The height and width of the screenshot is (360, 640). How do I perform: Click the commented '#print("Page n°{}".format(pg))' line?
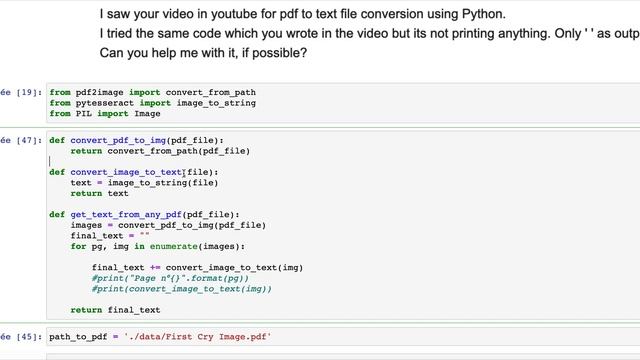(170, 278)
